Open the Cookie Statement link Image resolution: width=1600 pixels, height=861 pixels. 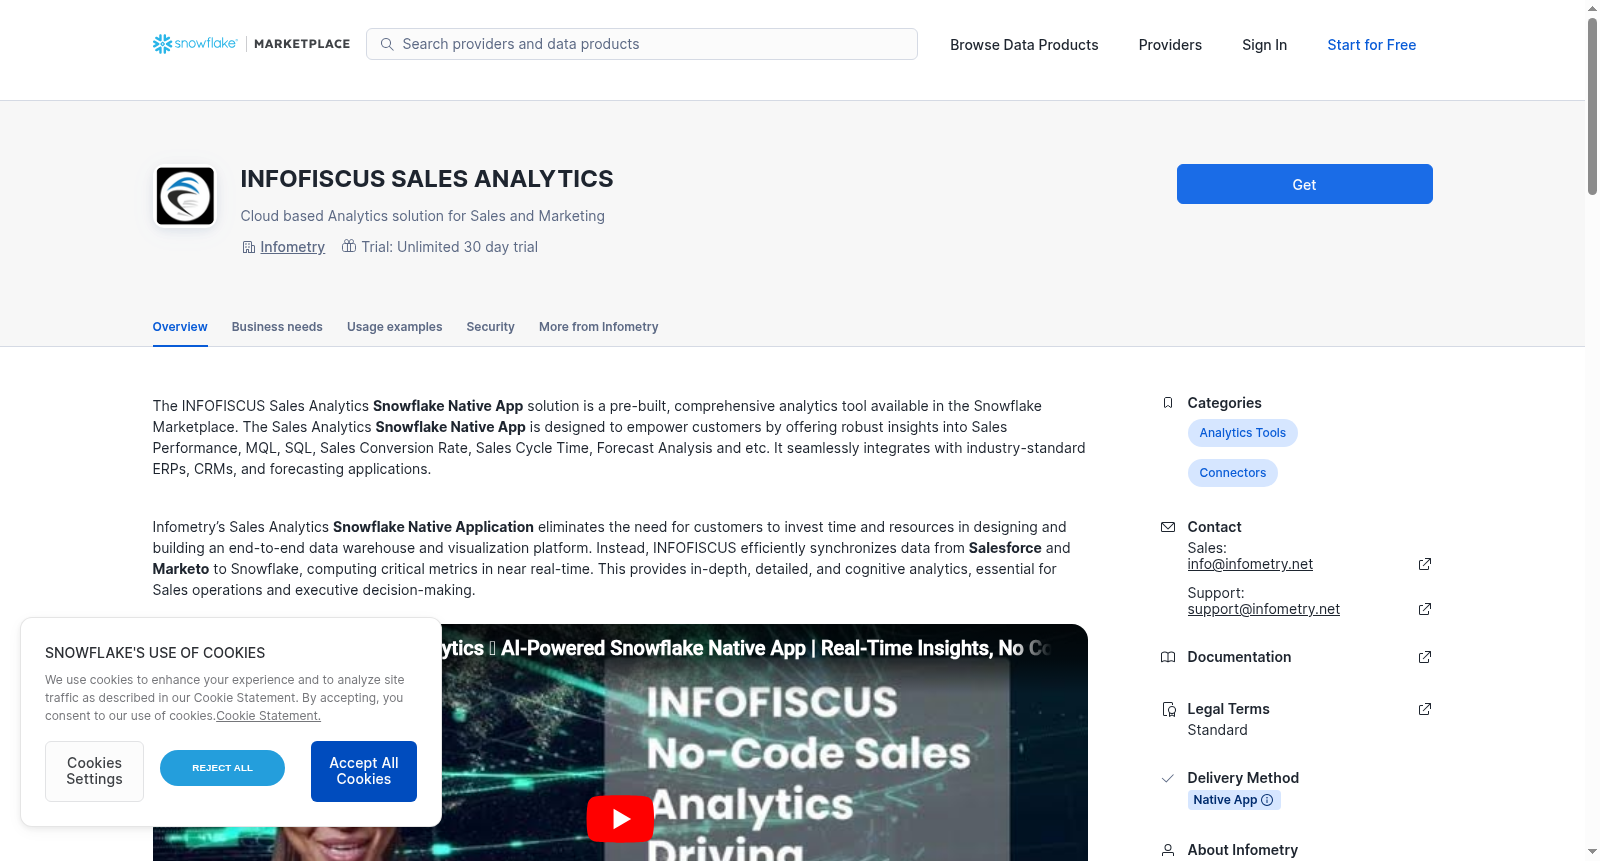[268, 716]
